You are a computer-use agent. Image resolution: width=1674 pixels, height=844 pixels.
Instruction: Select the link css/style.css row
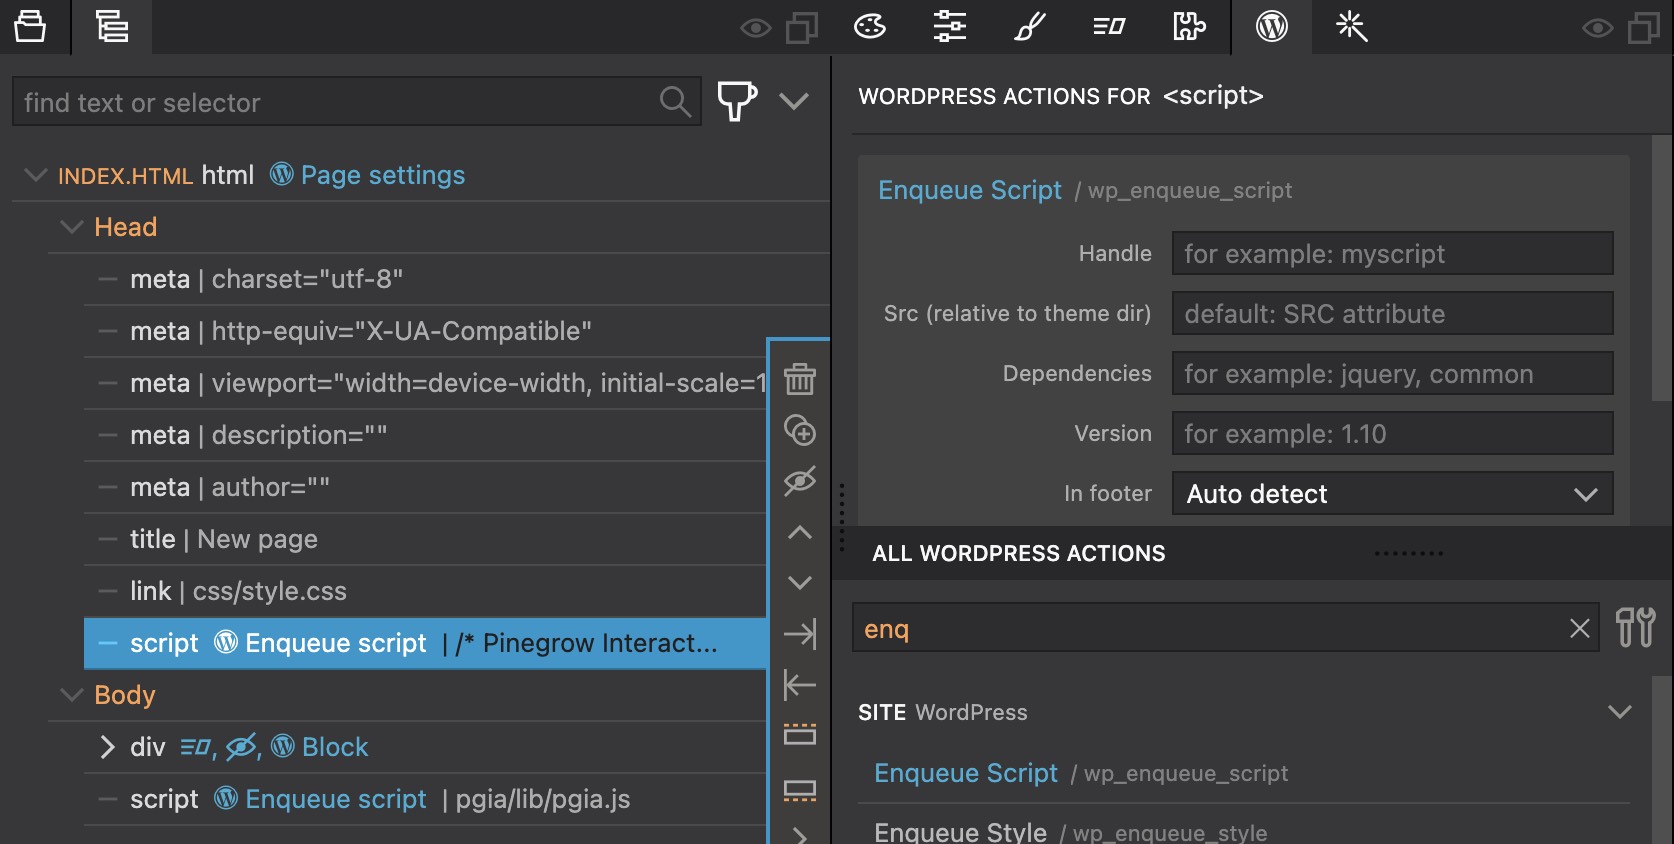coord(425,591)
